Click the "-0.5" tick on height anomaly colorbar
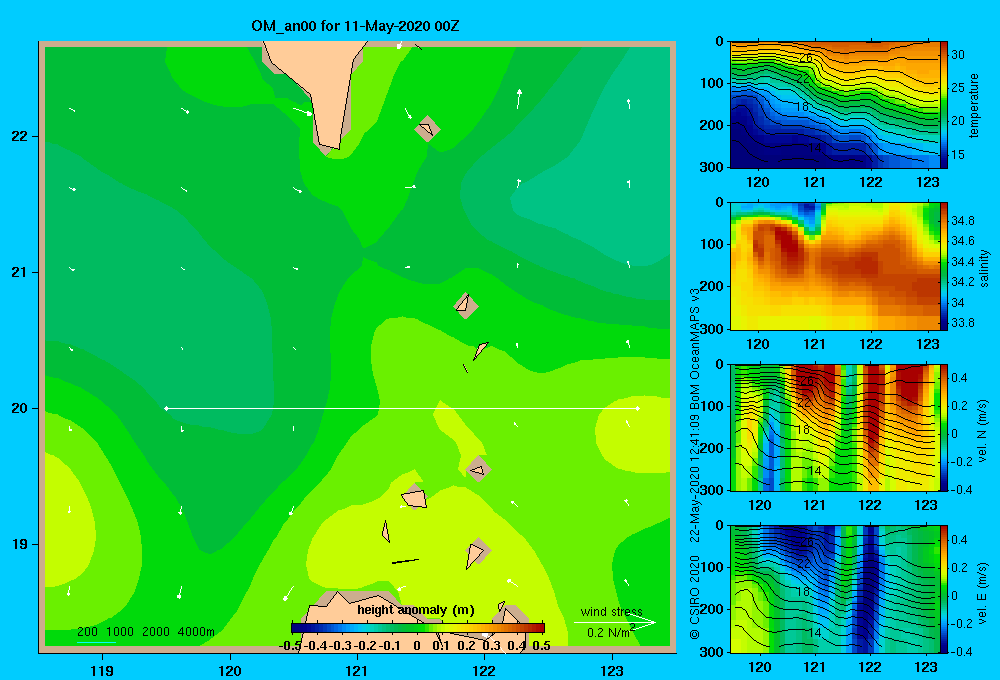The width and height of the screenshot is (1000, 680). pos(290,646)
